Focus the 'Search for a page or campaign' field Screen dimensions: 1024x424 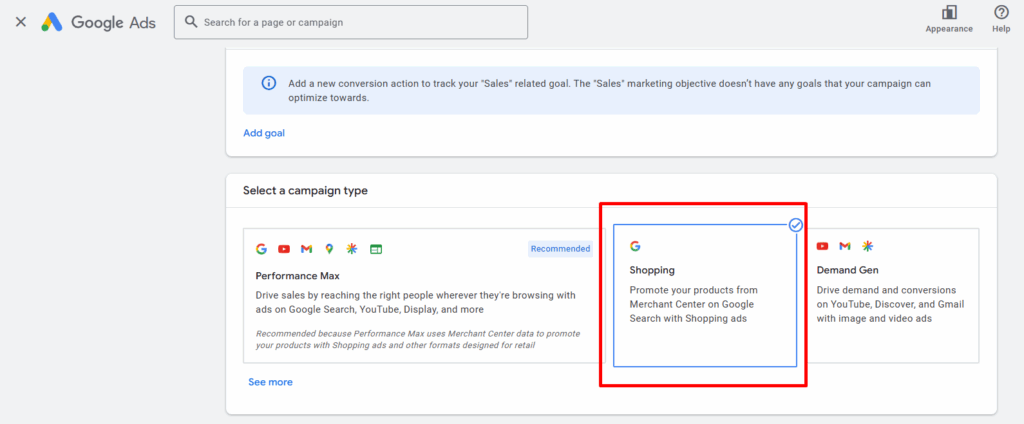point(351,22)
